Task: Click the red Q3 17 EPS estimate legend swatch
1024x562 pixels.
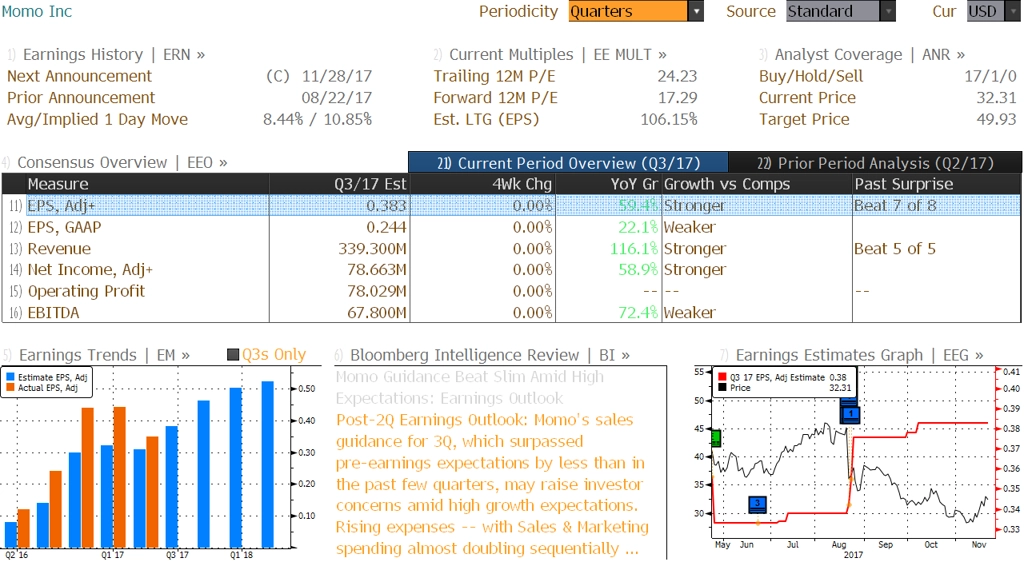Action: tap(722, 377)
